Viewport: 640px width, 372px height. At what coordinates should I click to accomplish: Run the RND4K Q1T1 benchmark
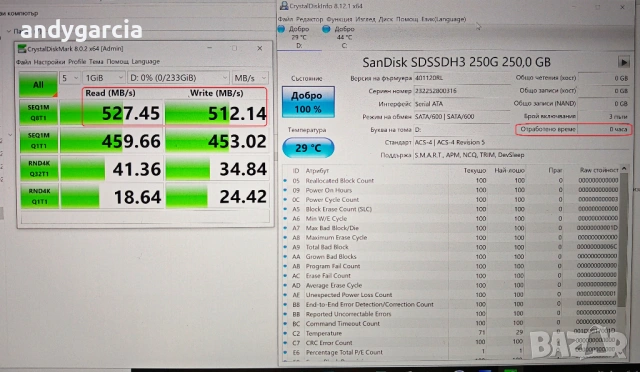(x=39, y=196)
